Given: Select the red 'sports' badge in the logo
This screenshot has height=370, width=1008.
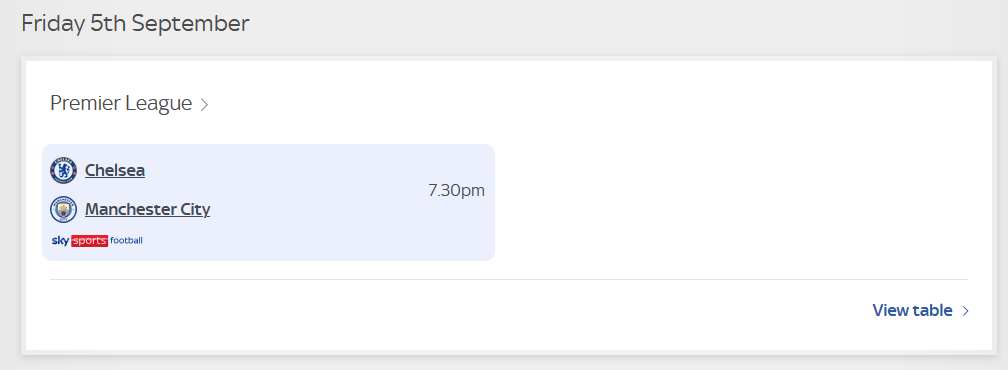Looking at the screenshot, I should point(89,241).
